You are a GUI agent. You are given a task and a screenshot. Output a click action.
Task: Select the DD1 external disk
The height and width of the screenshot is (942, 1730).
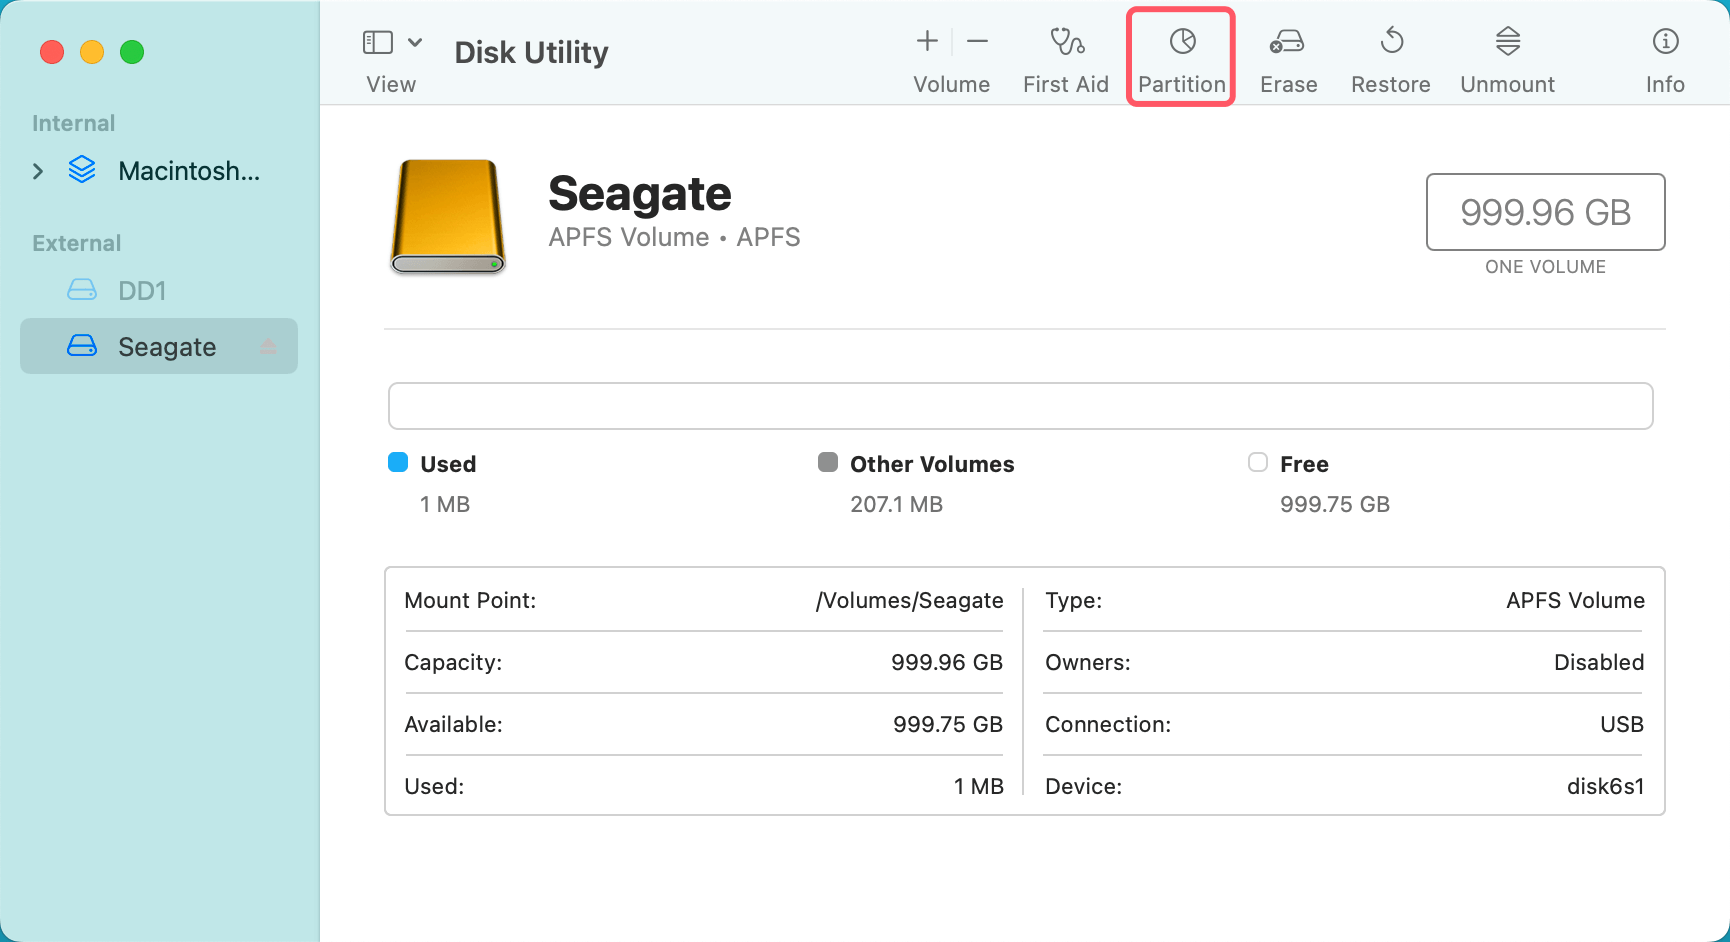tap(143, 290)
